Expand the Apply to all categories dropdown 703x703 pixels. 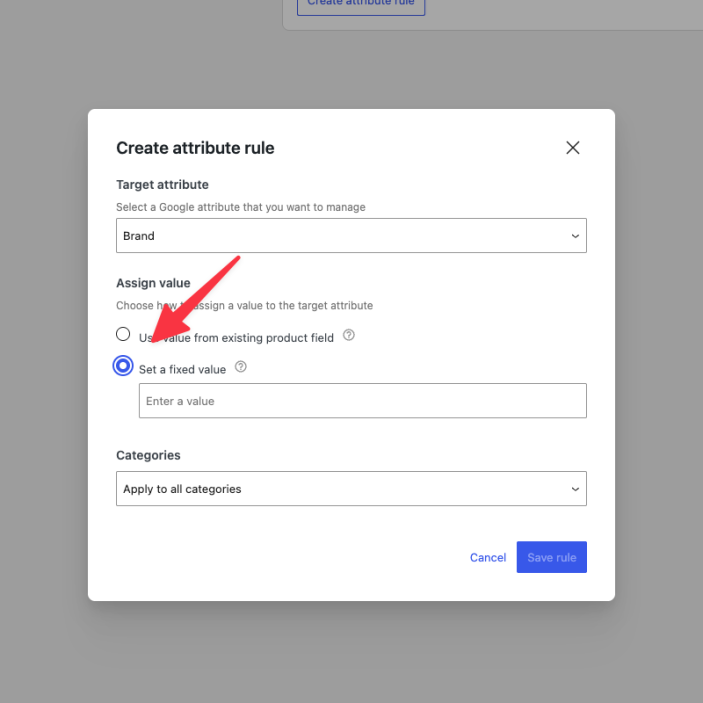point(350,489)
